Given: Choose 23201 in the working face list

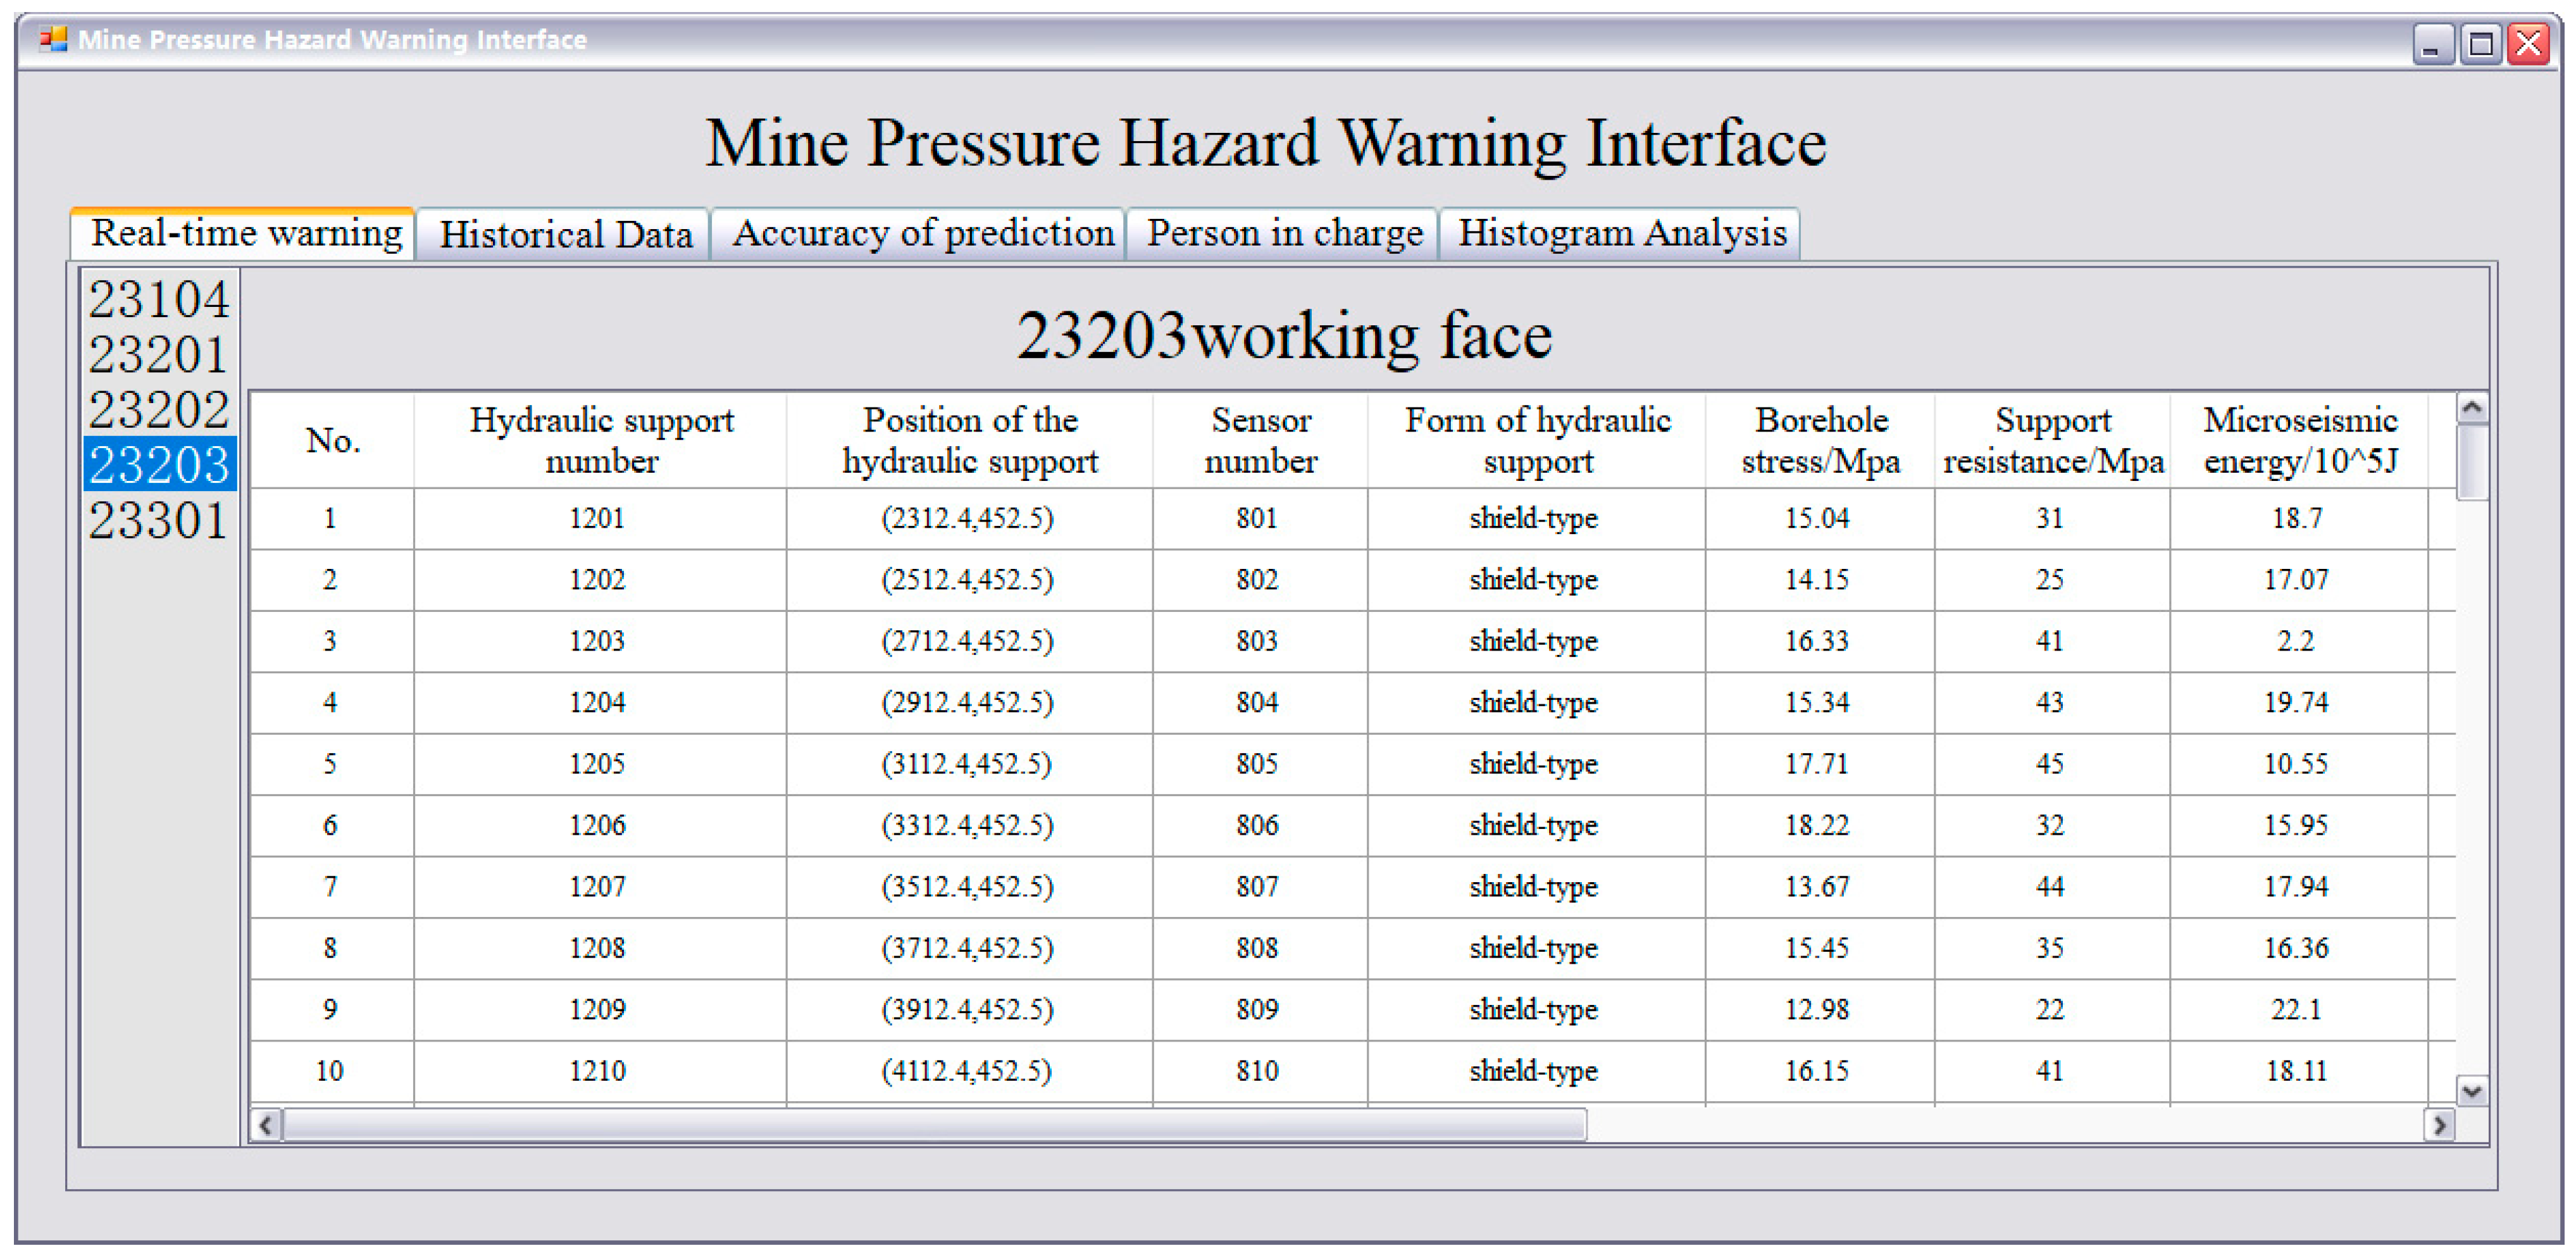Looking at the screenshot, I should [159, 354].
